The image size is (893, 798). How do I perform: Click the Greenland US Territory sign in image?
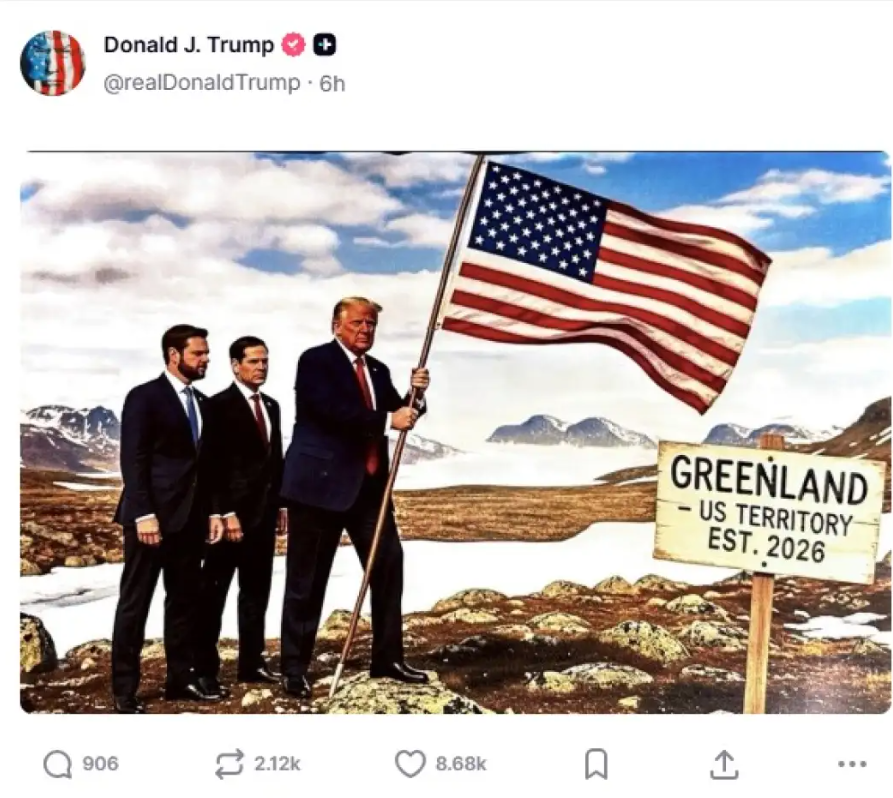tap(769, 511)
